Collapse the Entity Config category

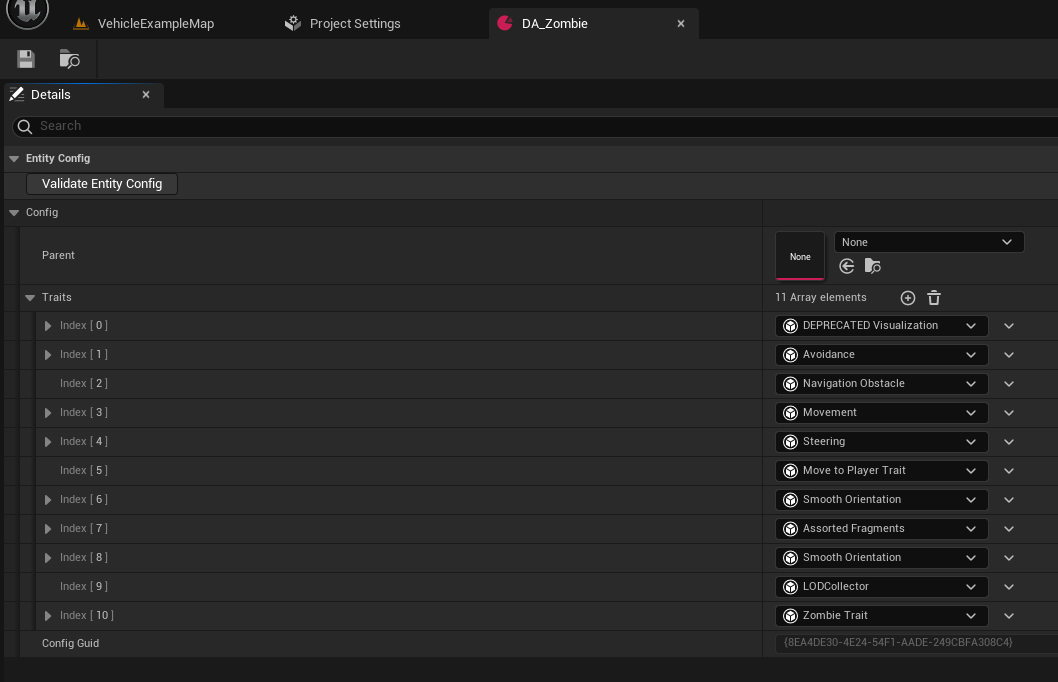coord(14,159)
